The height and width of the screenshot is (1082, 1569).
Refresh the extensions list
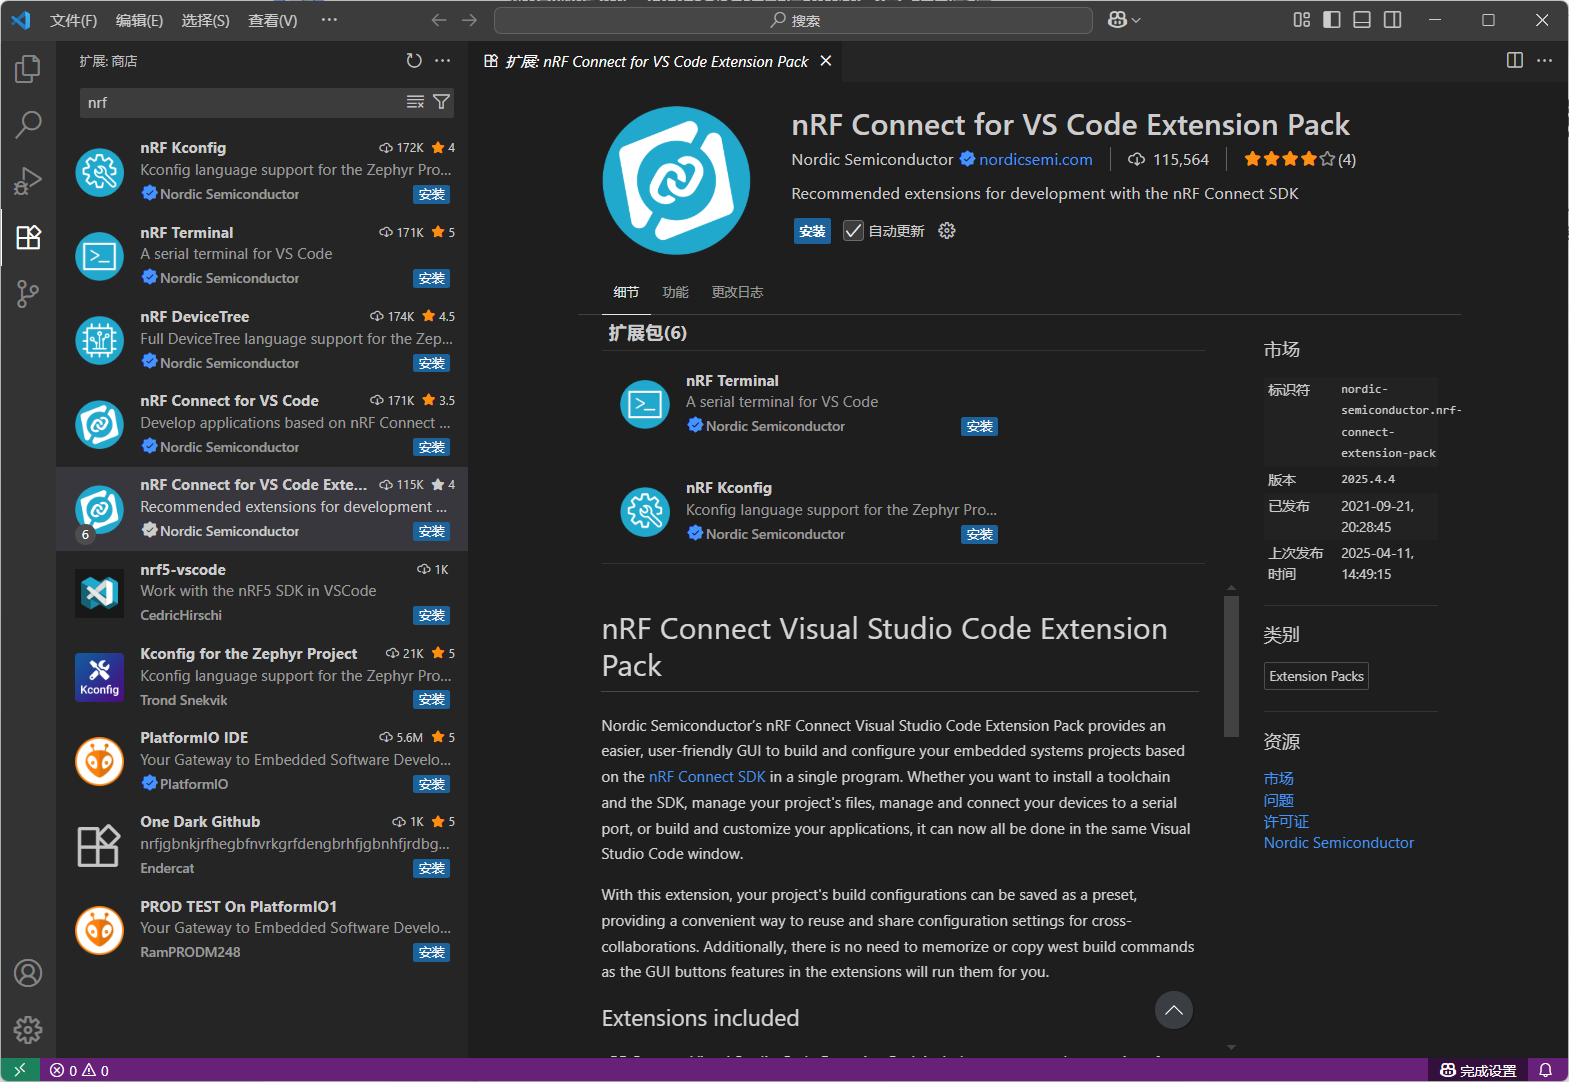click(414, 61)
